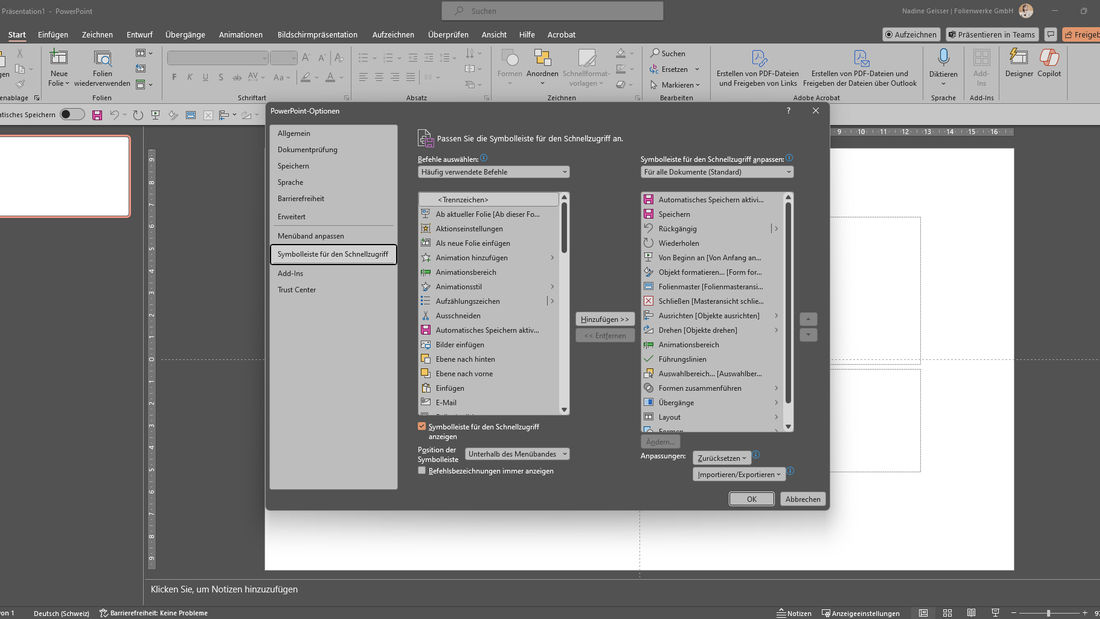Confirm the dialog with OK
The width and height of the screenshot is (1100, 619).
pos(751,498)
